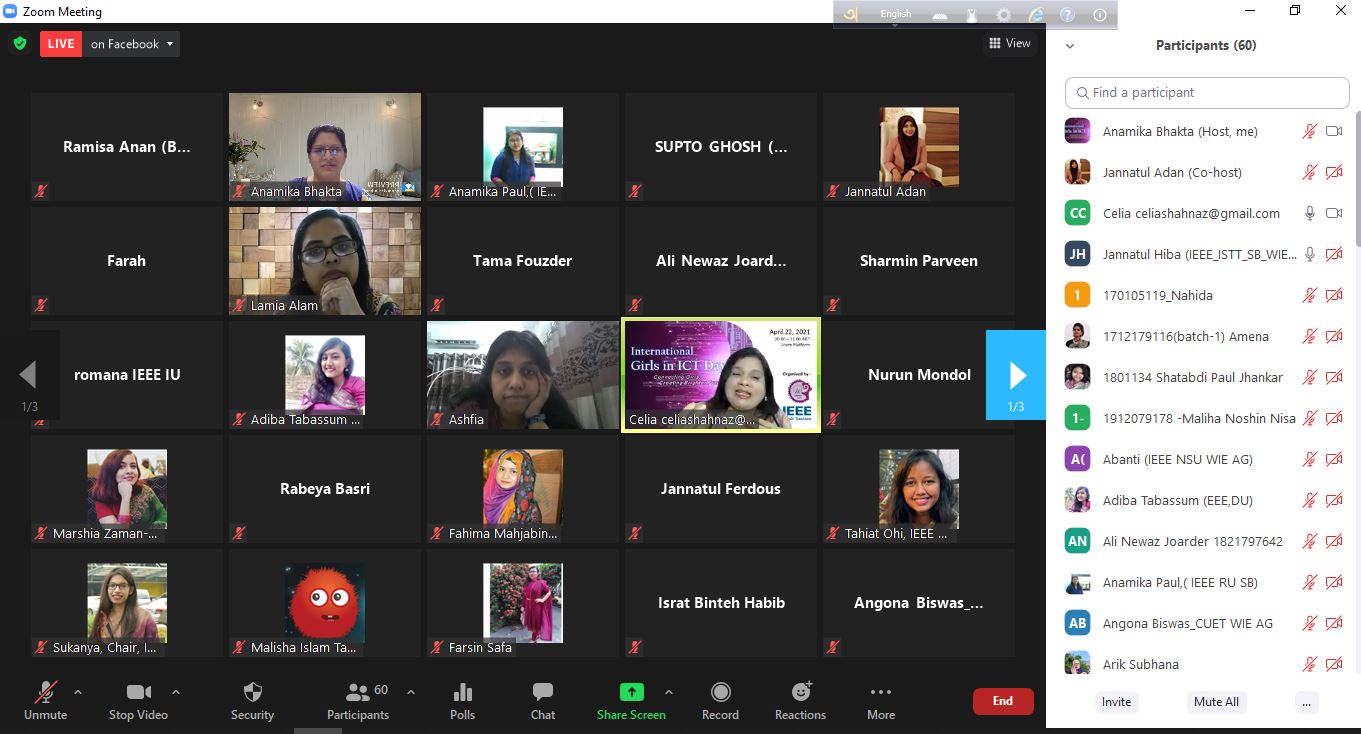End the meeting with the red End button
The image size is (1361, 734).
click(x=1003, y=701)
